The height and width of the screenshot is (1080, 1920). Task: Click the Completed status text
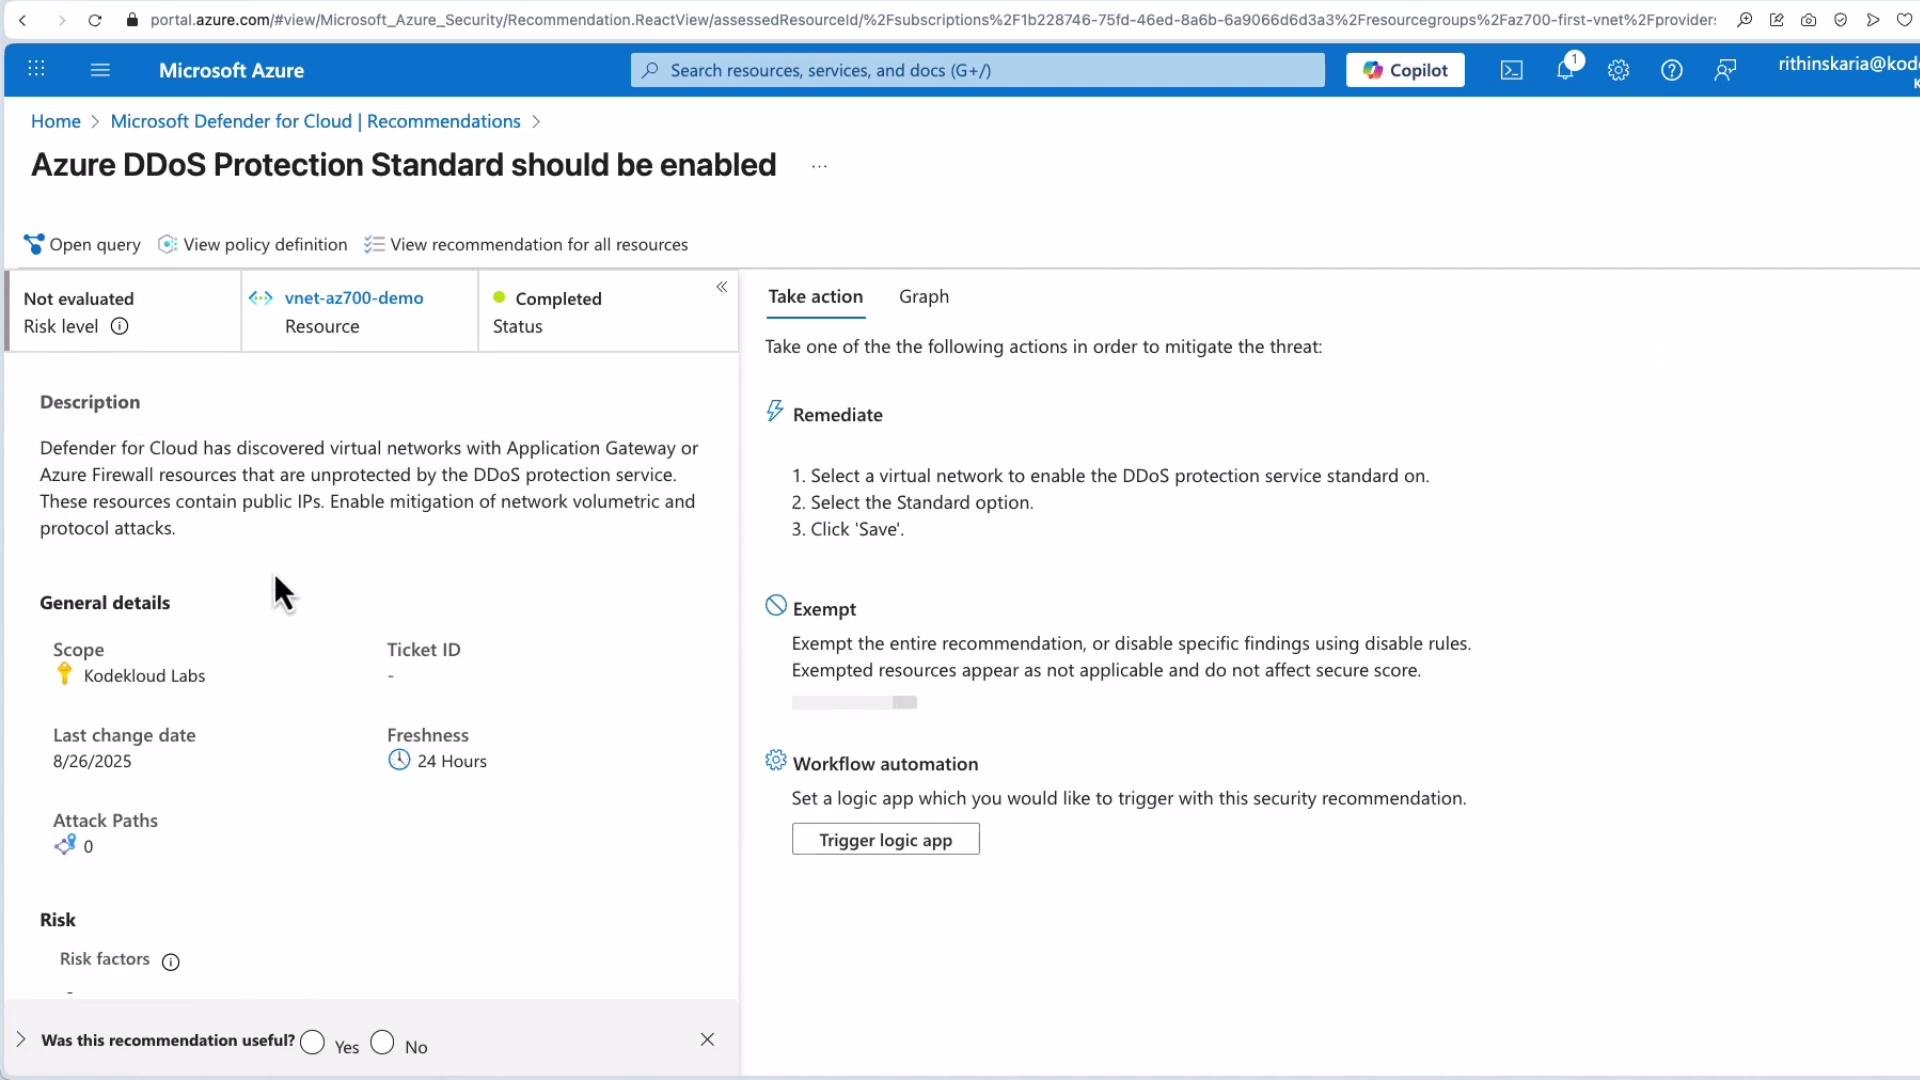point(558,299)
